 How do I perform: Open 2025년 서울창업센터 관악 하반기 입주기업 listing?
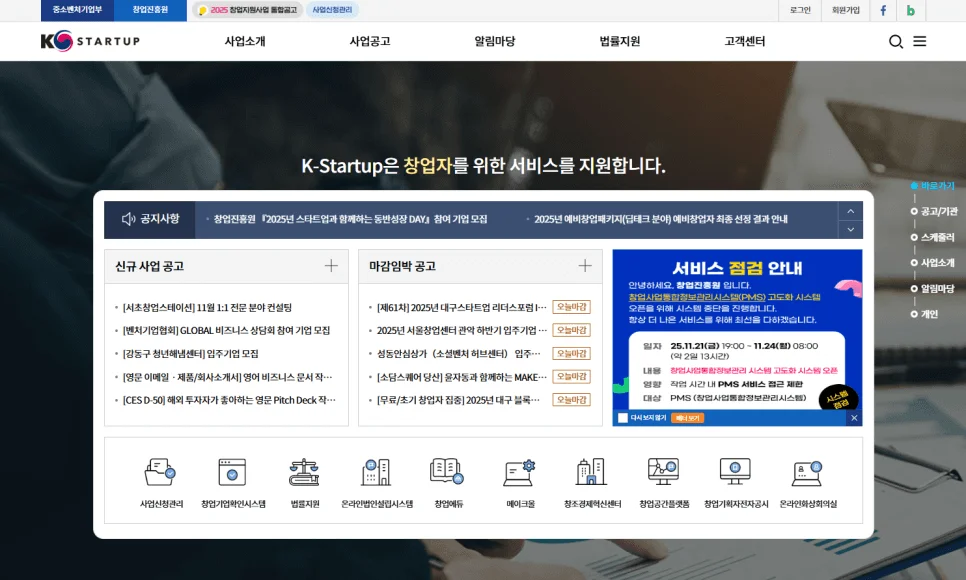point(461,330)
